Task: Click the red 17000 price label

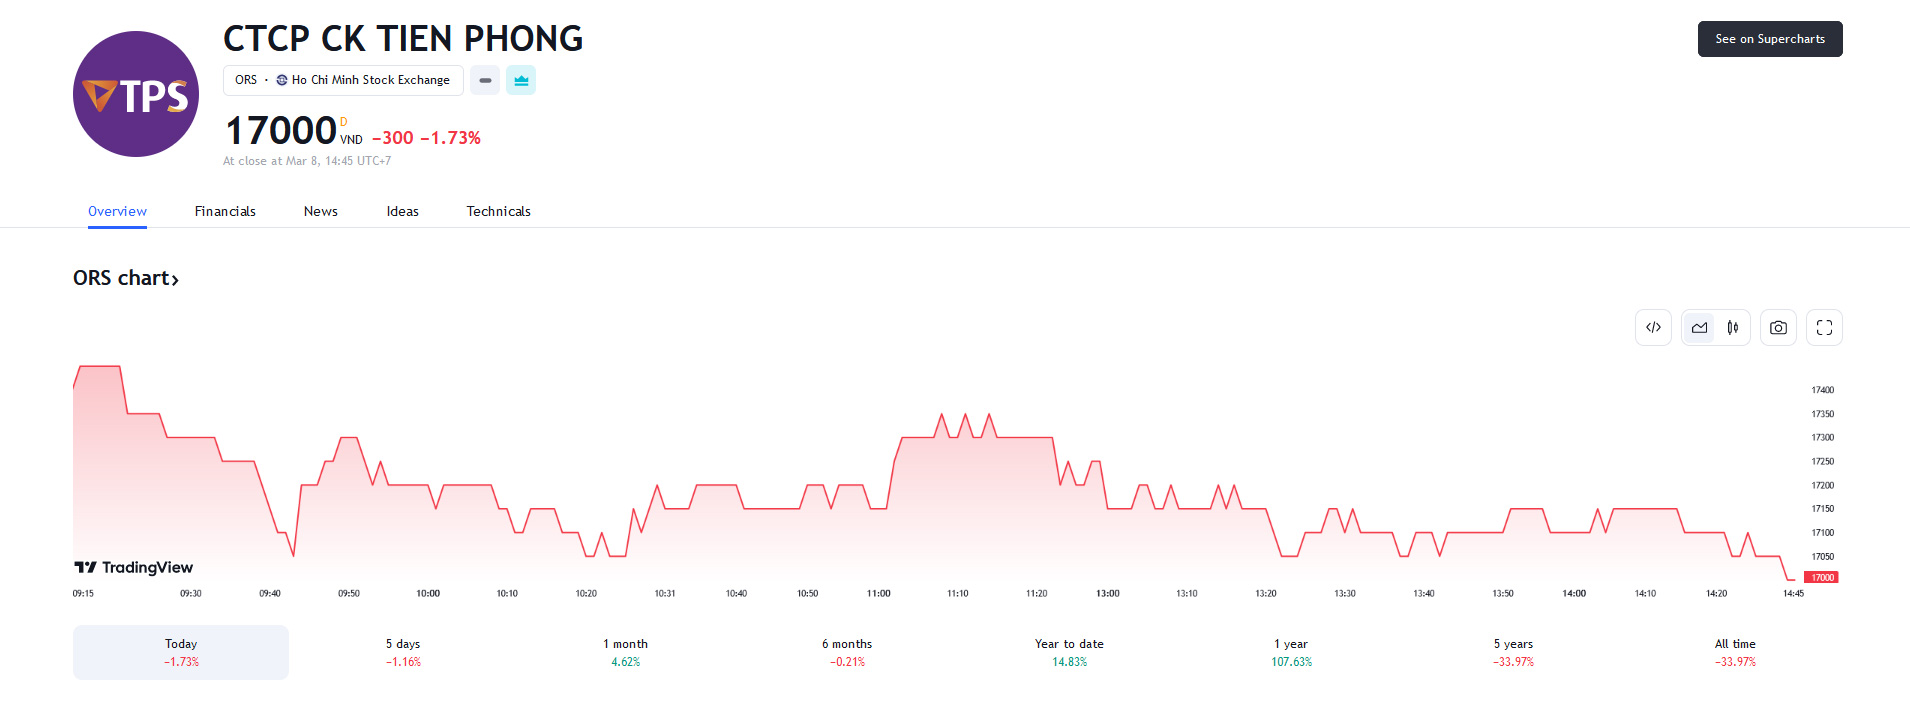Action: pos(1821,577)
